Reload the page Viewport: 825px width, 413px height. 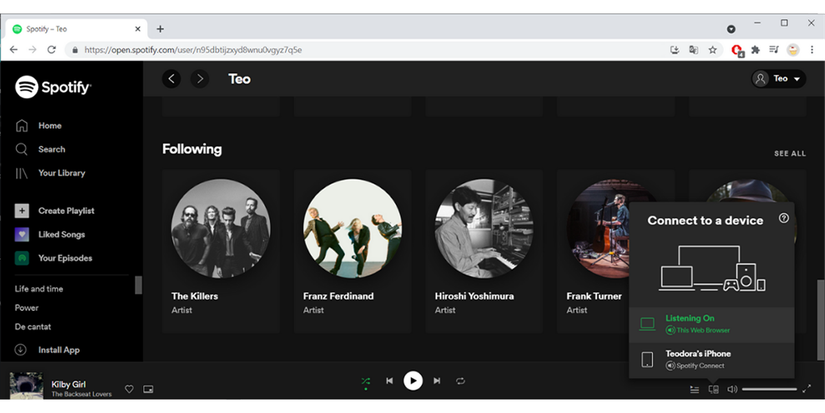coord(52,50)
